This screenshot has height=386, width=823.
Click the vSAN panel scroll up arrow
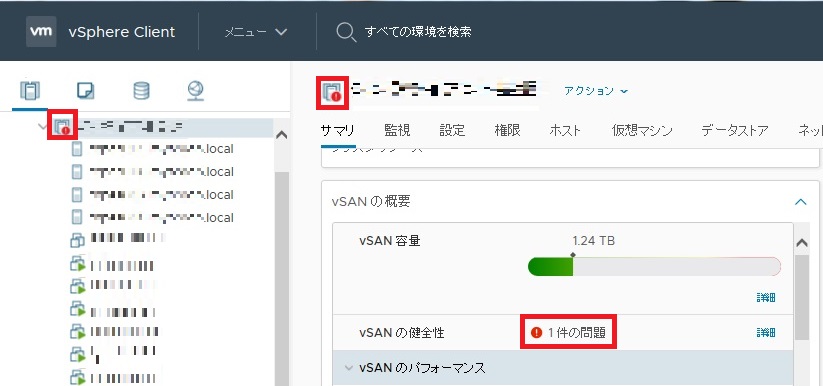[801, 243]
